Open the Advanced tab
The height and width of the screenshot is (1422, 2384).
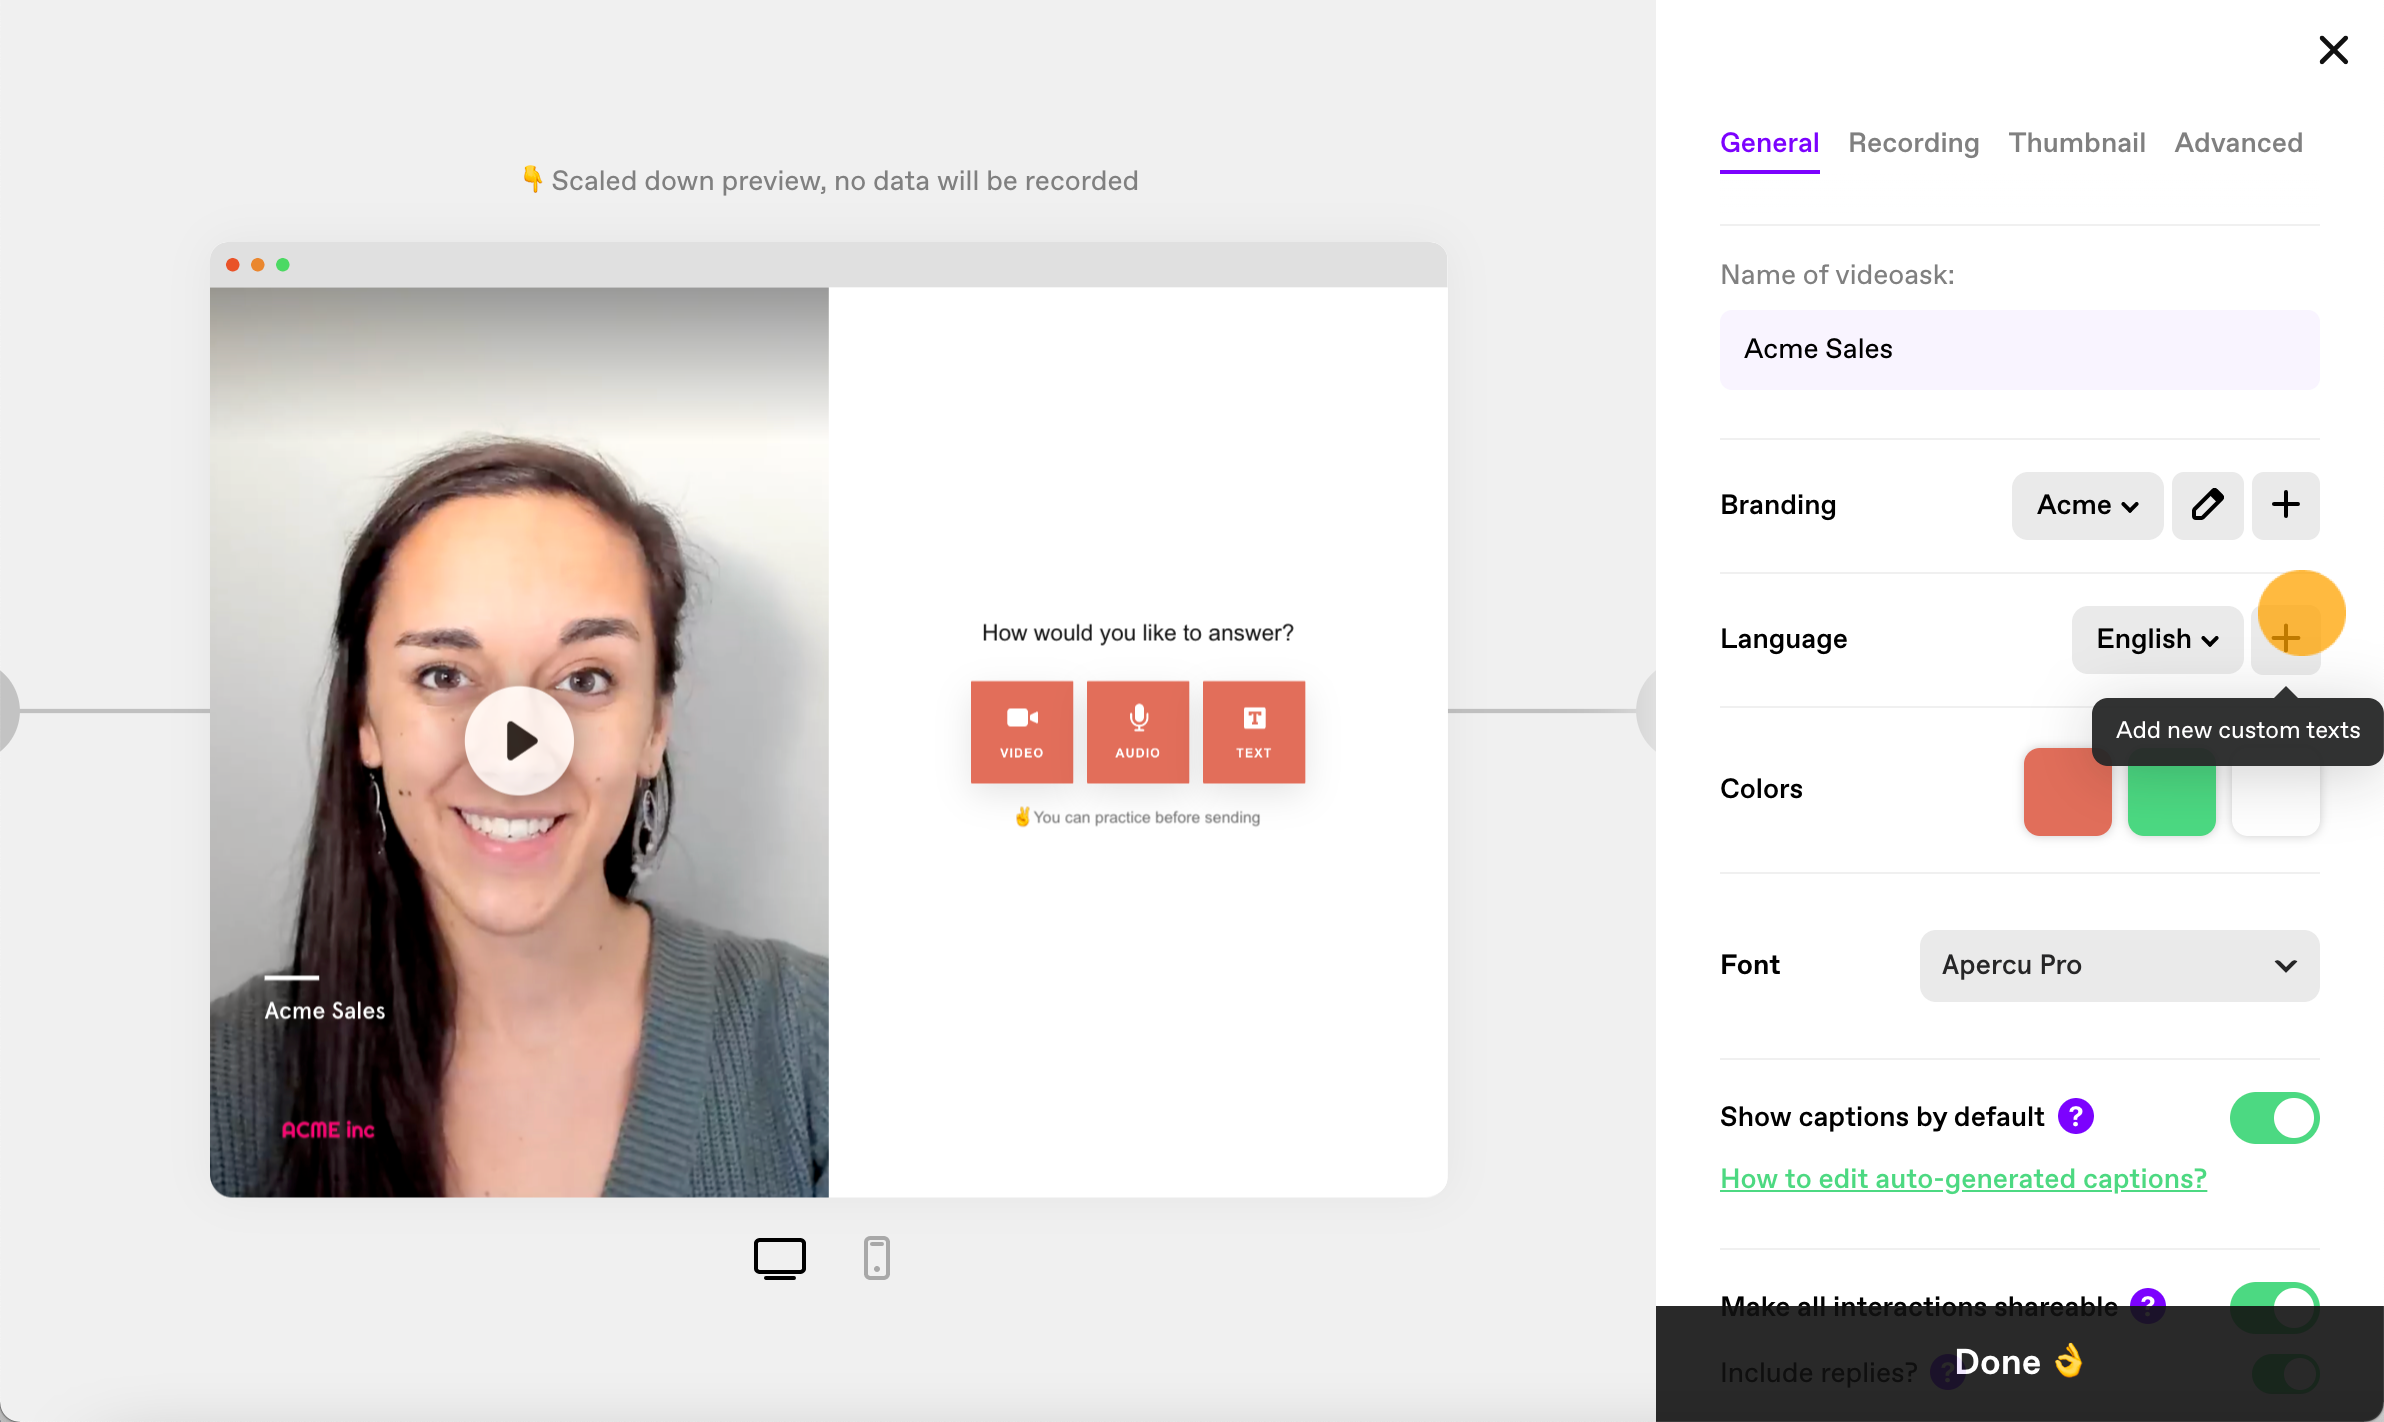click(2238, 143)
